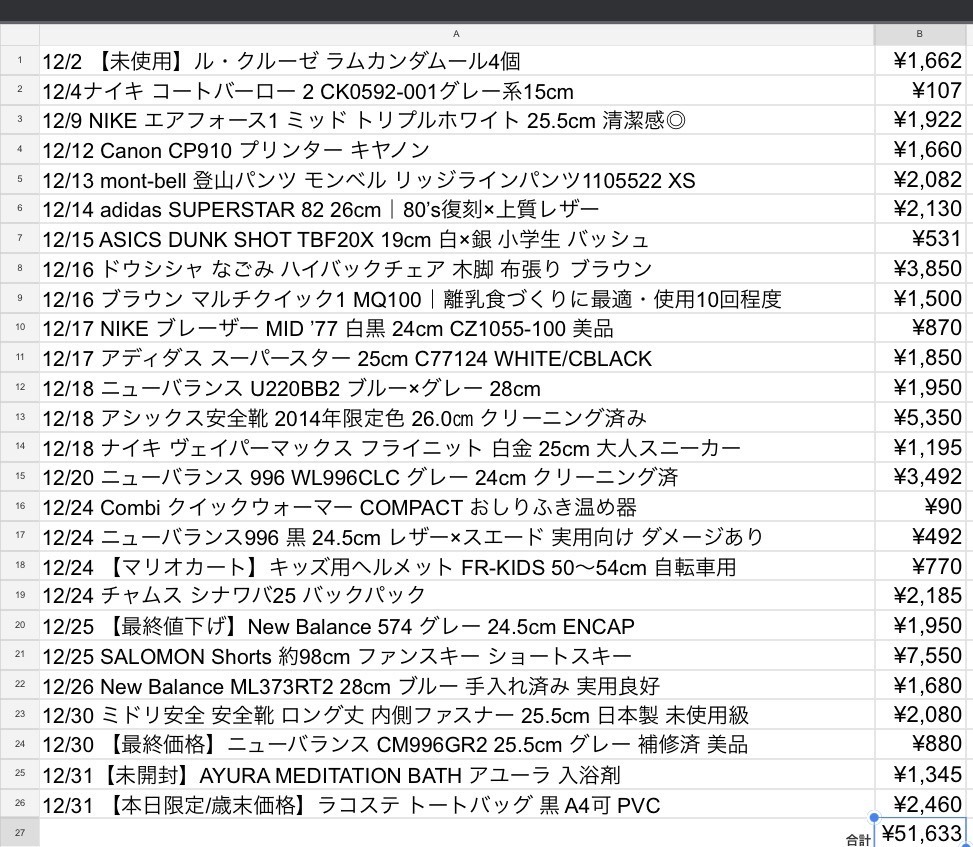Select NIKE ブレーザー MID '77 cell
Screen dimensions: 973x847
(x=457, y=328)
